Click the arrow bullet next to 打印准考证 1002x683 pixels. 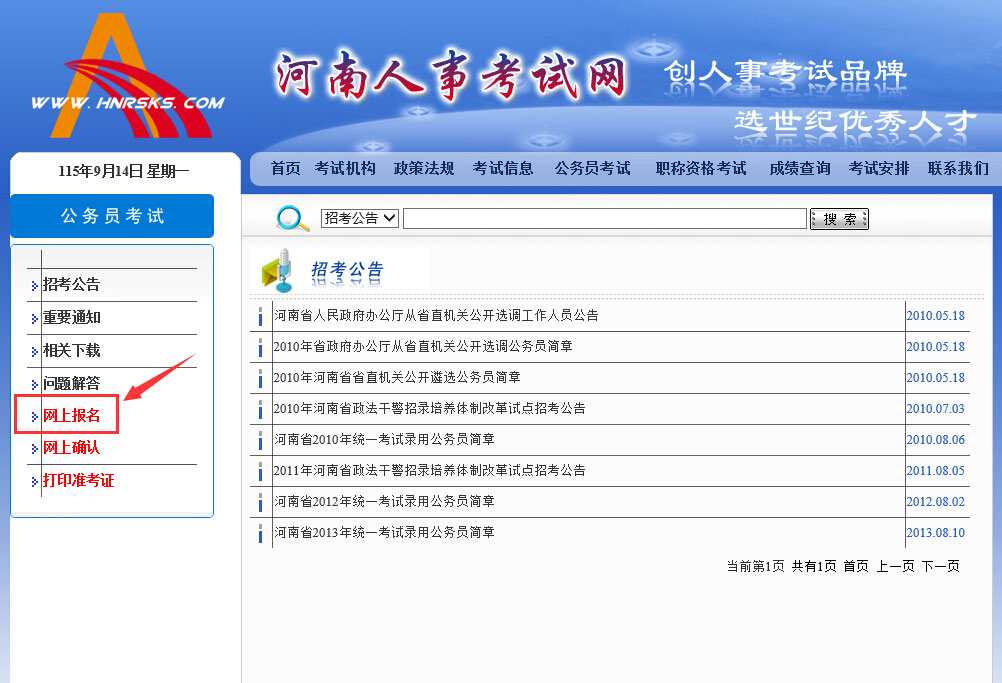pos(35,482)
